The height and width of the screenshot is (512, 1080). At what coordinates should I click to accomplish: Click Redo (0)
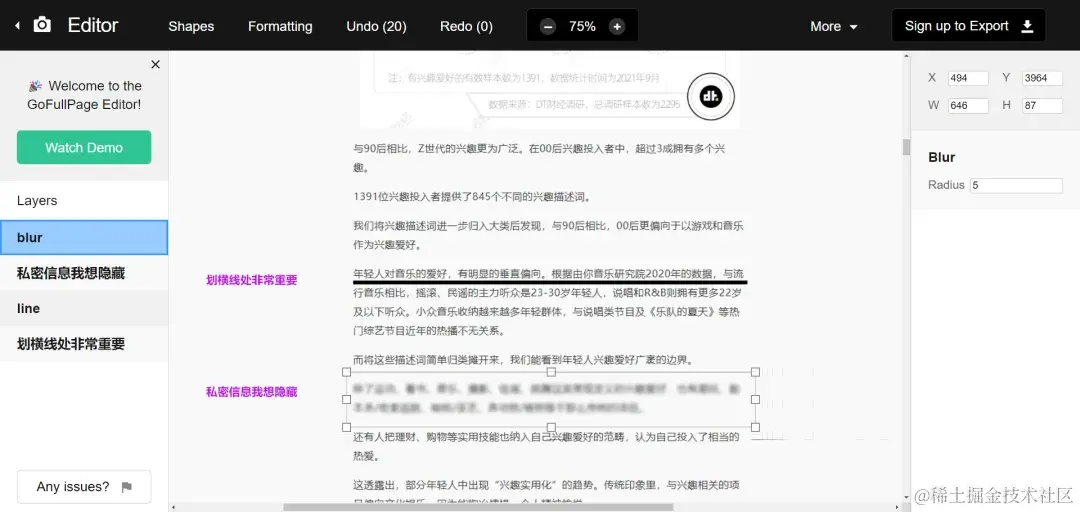pyautogui.click(x=466, y=27)
